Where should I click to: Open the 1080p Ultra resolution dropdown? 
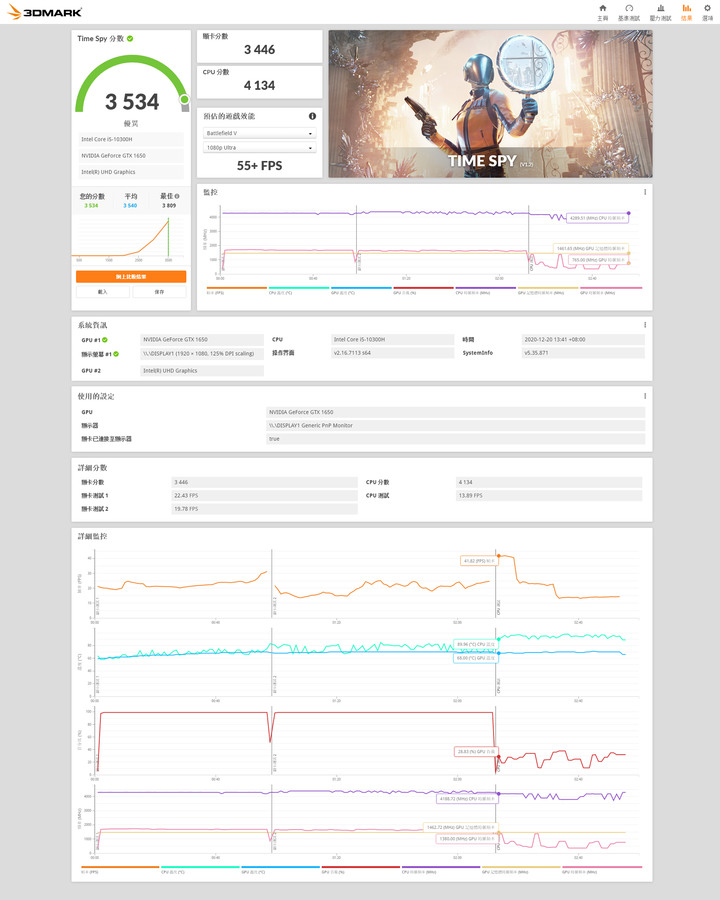[260, 148]
